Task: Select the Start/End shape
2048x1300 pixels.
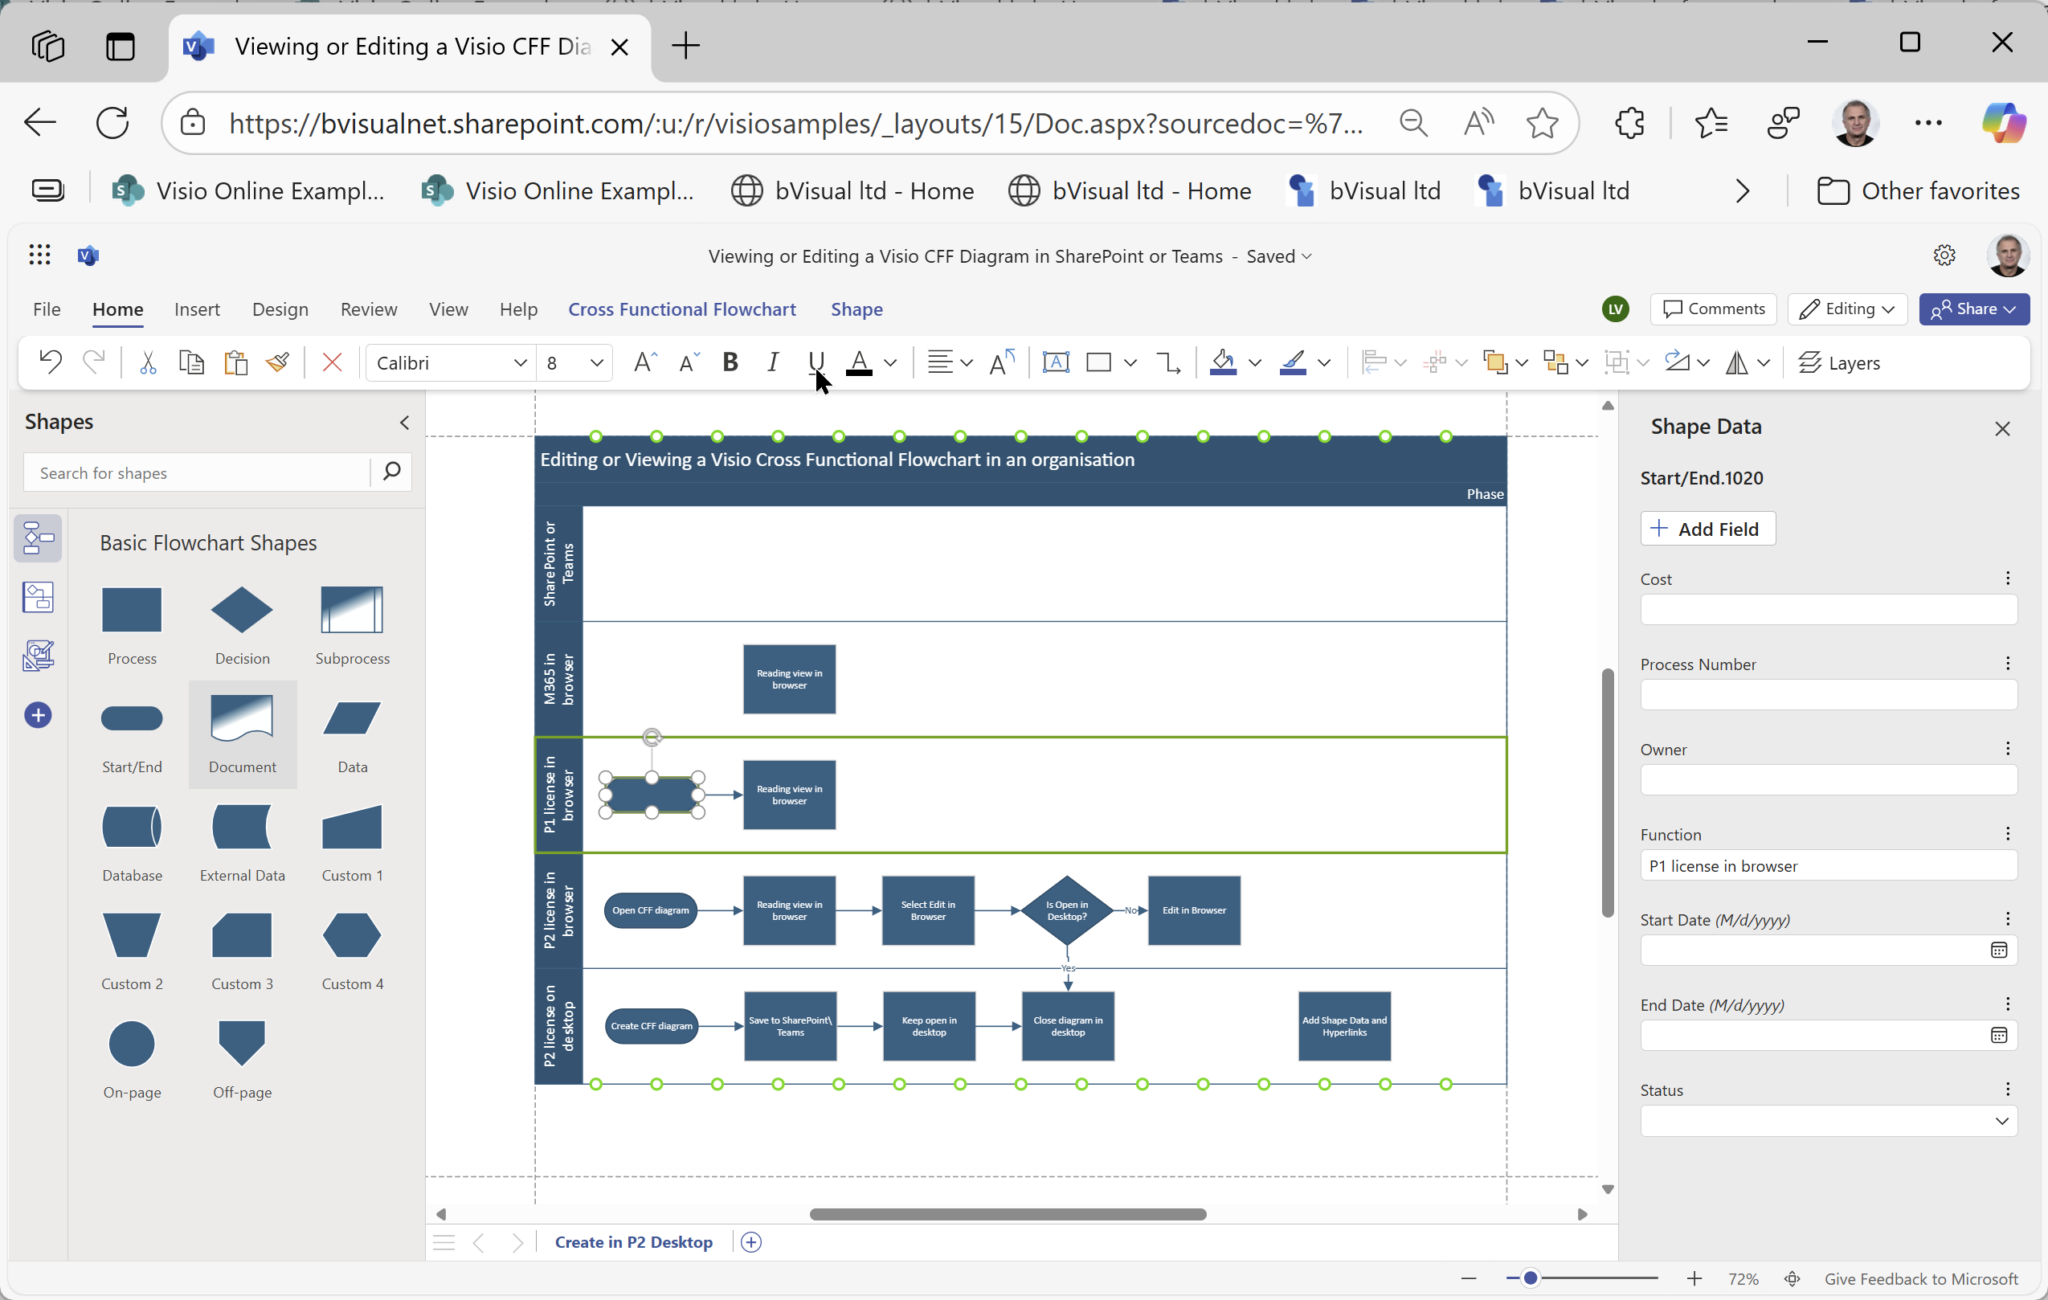Action: pos(132,719)
